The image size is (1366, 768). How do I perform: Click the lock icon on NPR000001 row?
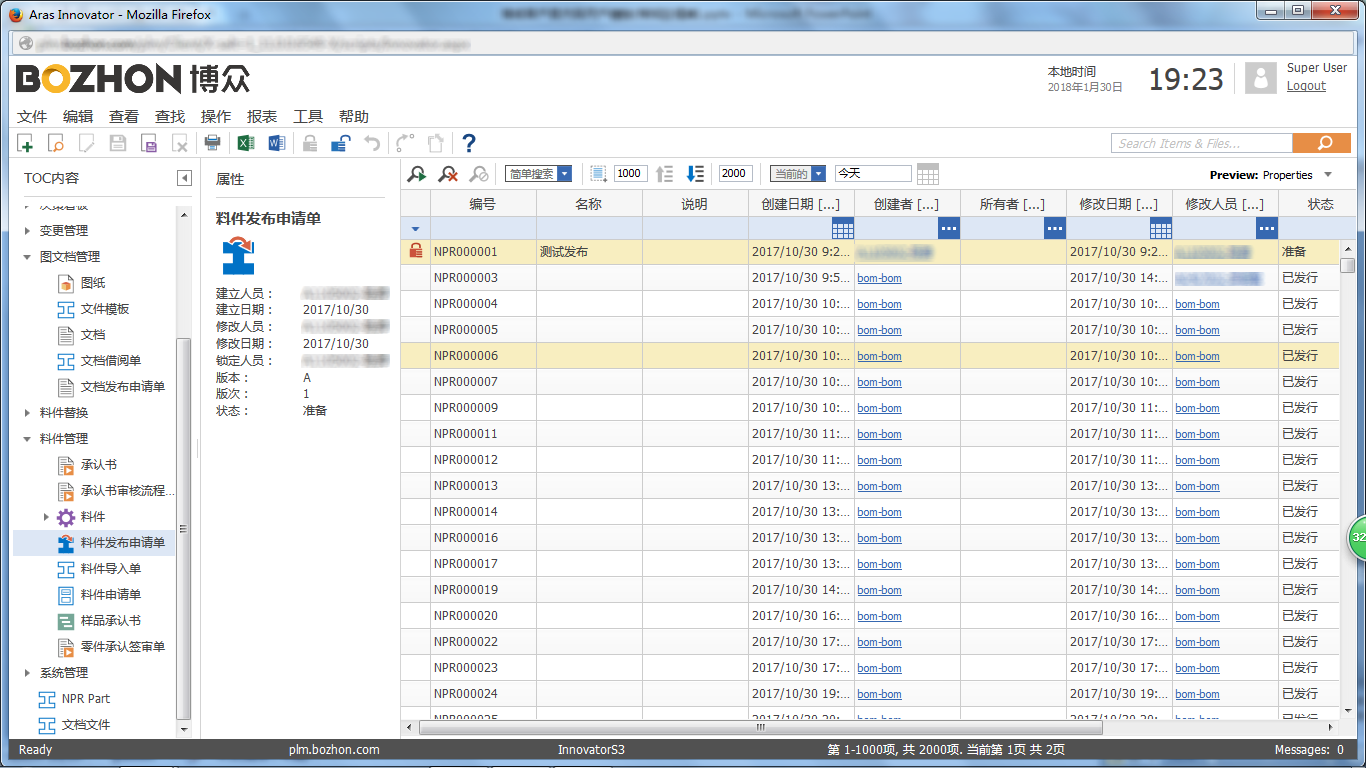(x=416, y=251)
